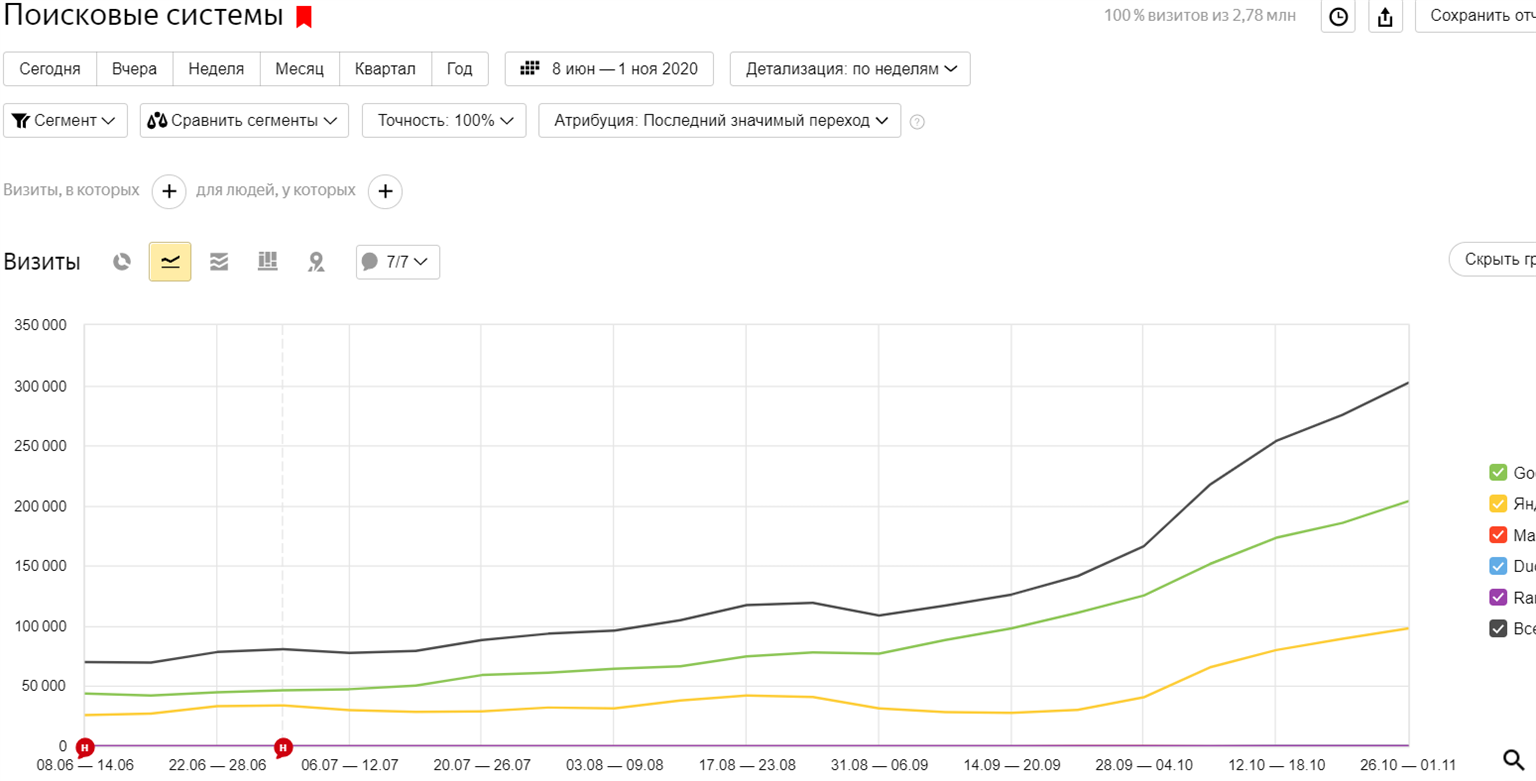
Task: Open the map view icon
Action: pyautogui.click(x=316, y=262)
